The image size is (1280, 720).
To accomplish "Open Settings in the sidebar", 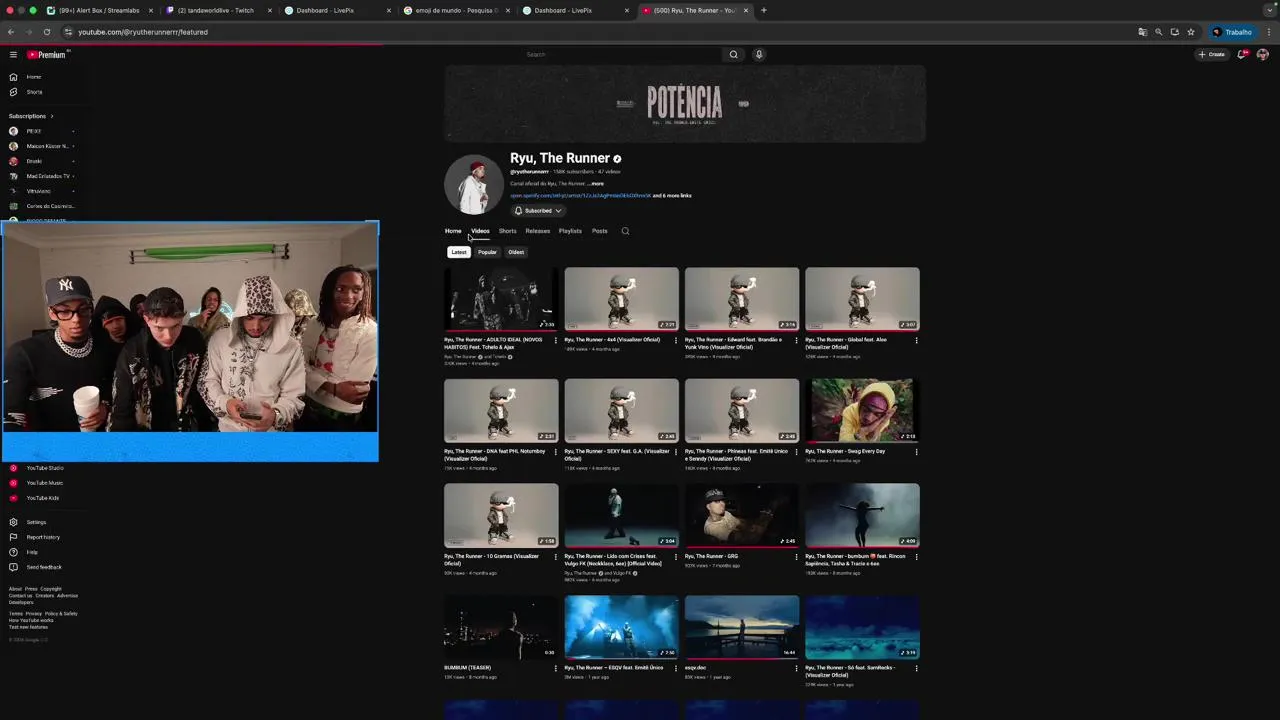I will tap(36, 522).
